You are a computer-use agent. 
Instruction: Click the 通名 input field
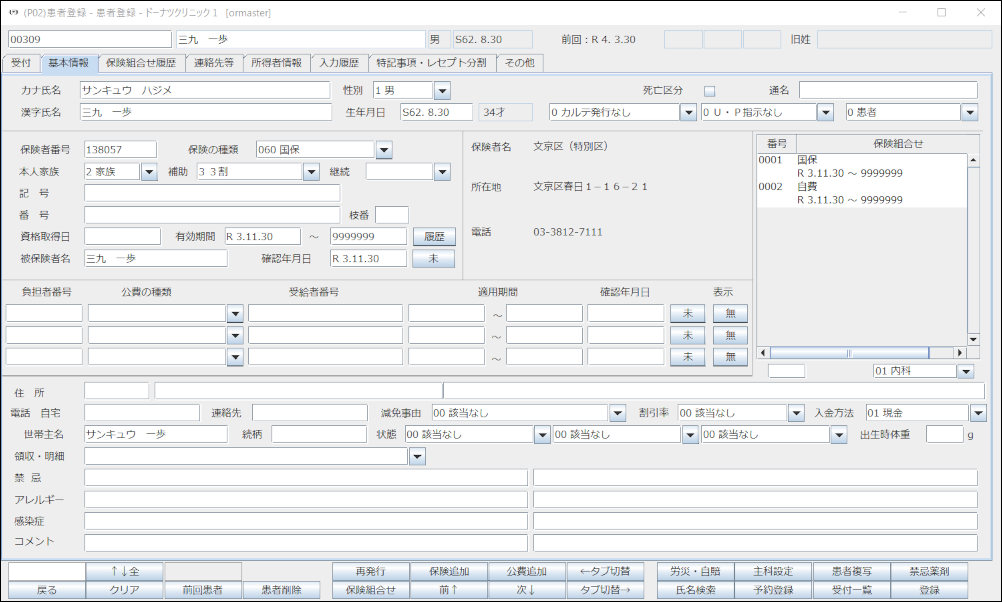pos(888,91)
